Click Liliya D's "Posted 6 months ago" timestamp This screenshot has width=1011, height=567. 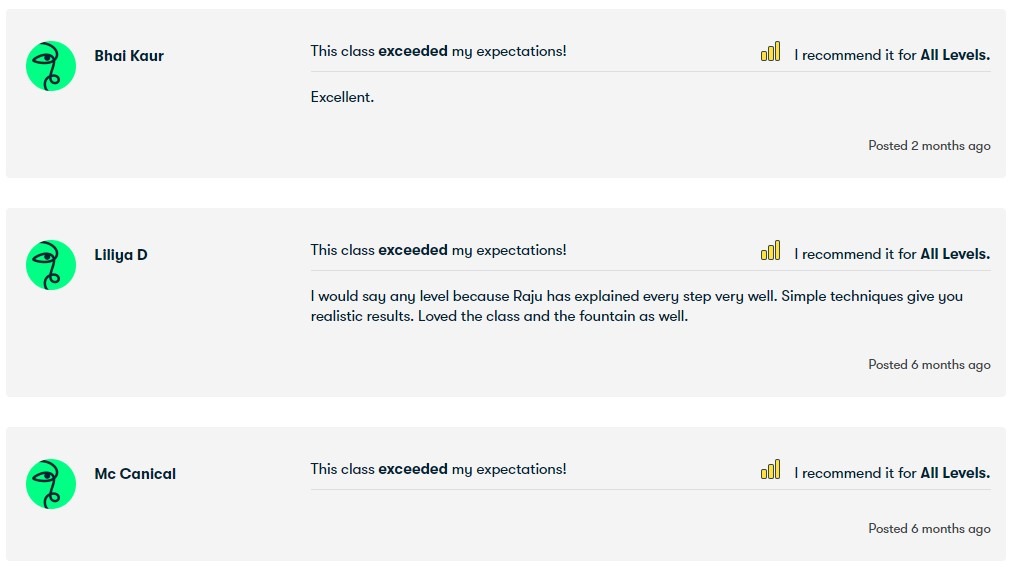(929, 365)
